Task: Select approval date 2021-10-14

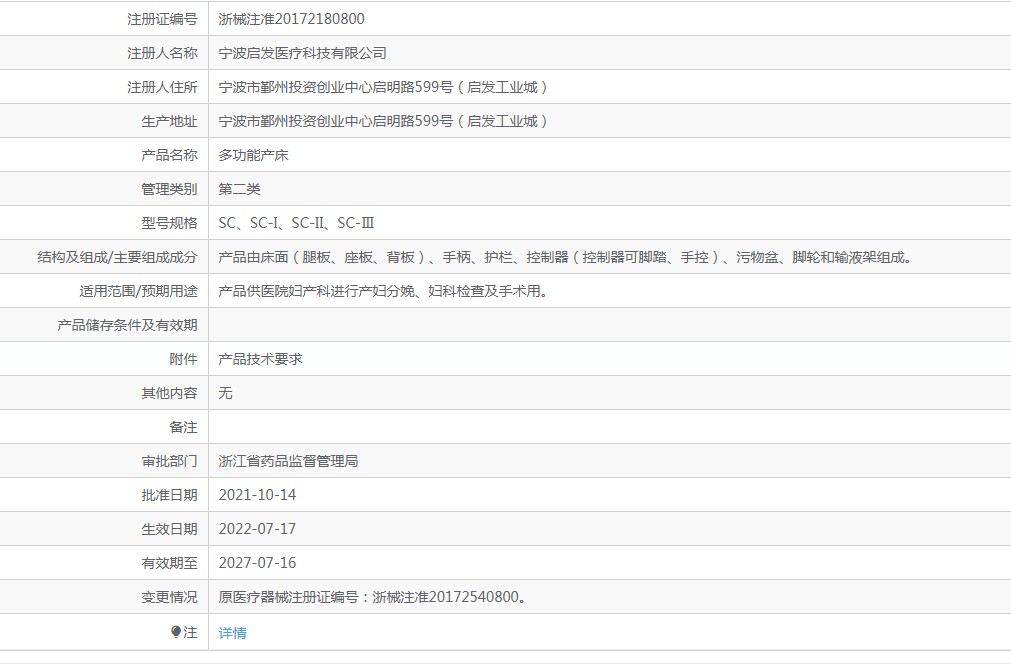Action: [x=257, y=495]
